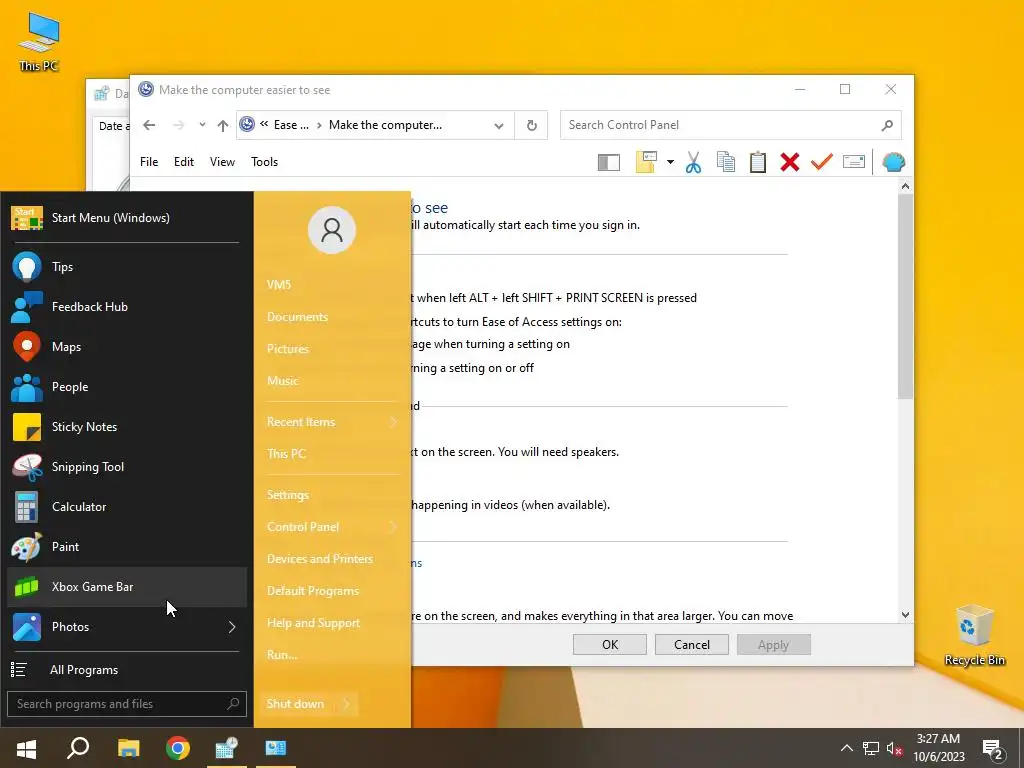
Task: Open the Edit menu
Action: 184,162
